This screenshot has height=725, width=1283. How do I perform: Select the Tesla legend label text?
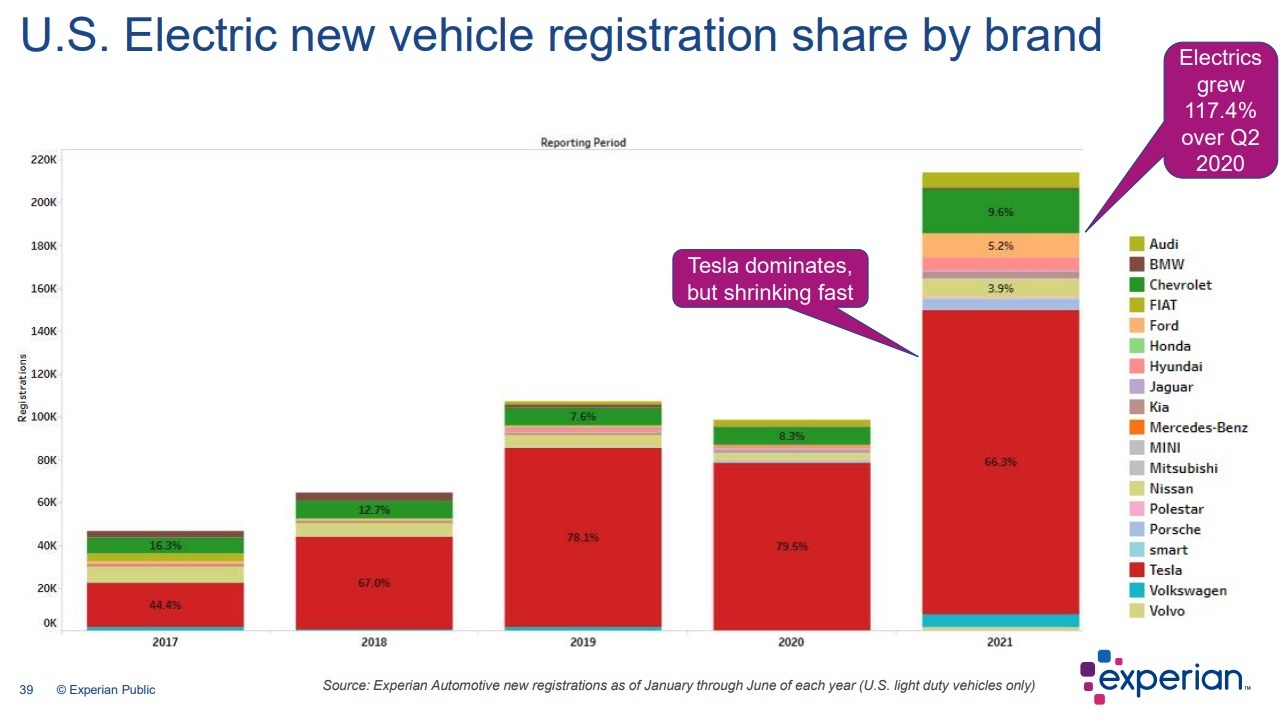coord(1165,570)
